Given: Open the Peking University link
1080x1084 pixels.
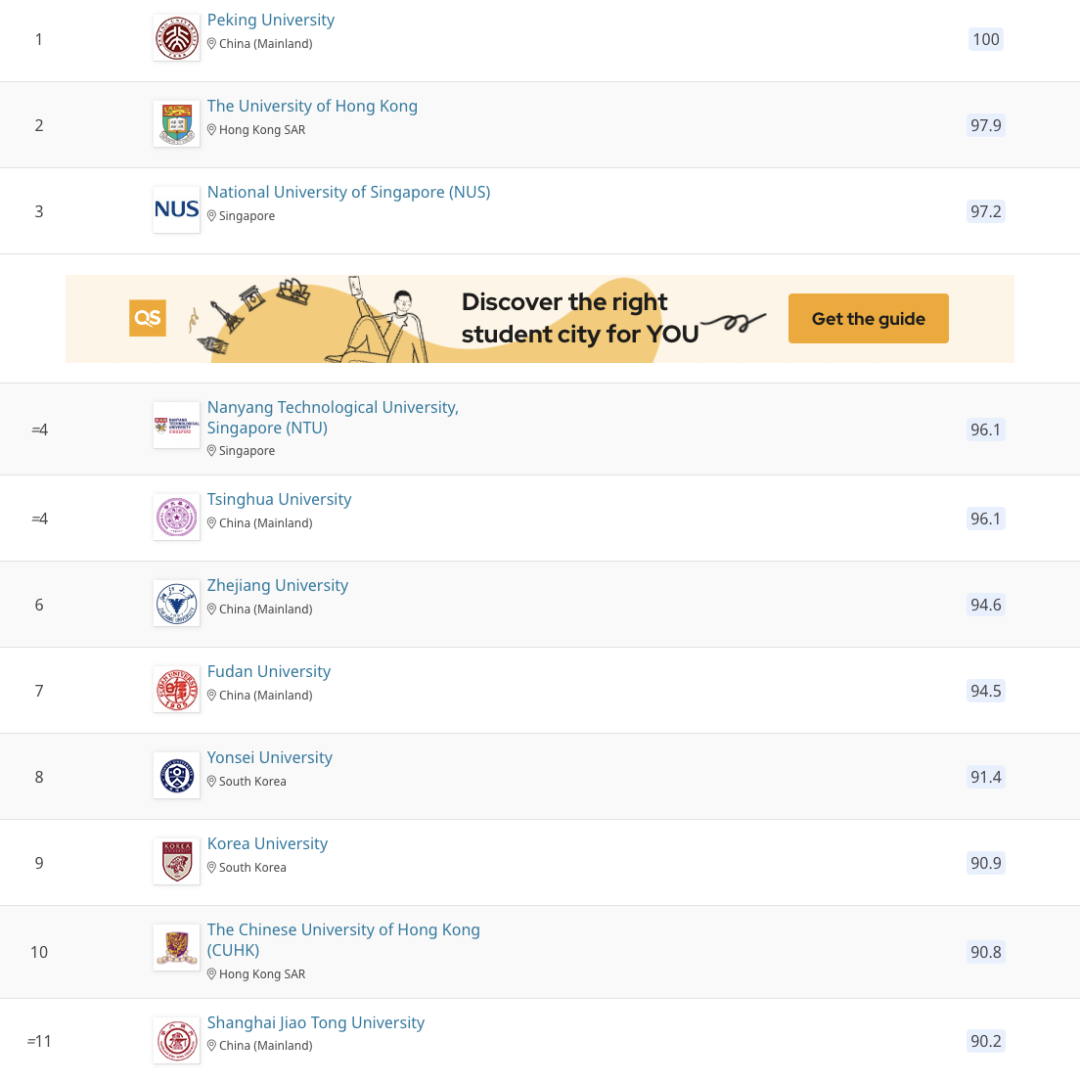Looking at the screenshot, I should coord(270,20).
